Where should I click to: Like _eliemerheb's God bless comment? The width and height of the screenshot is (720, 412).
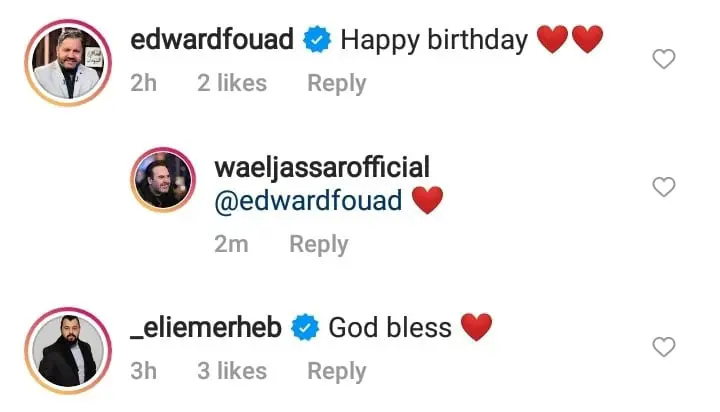664,347
